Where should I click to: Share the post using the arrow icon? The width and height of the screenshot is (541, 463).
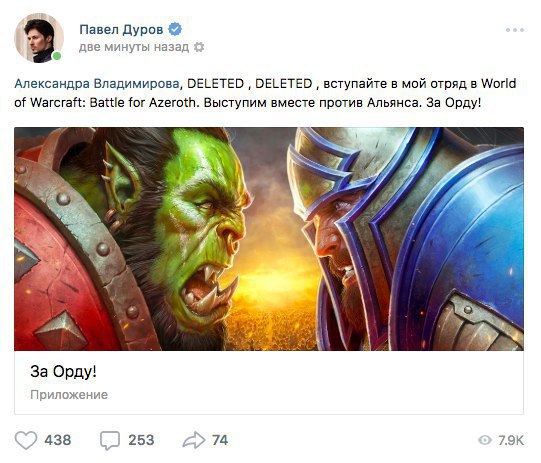point(194,440)
